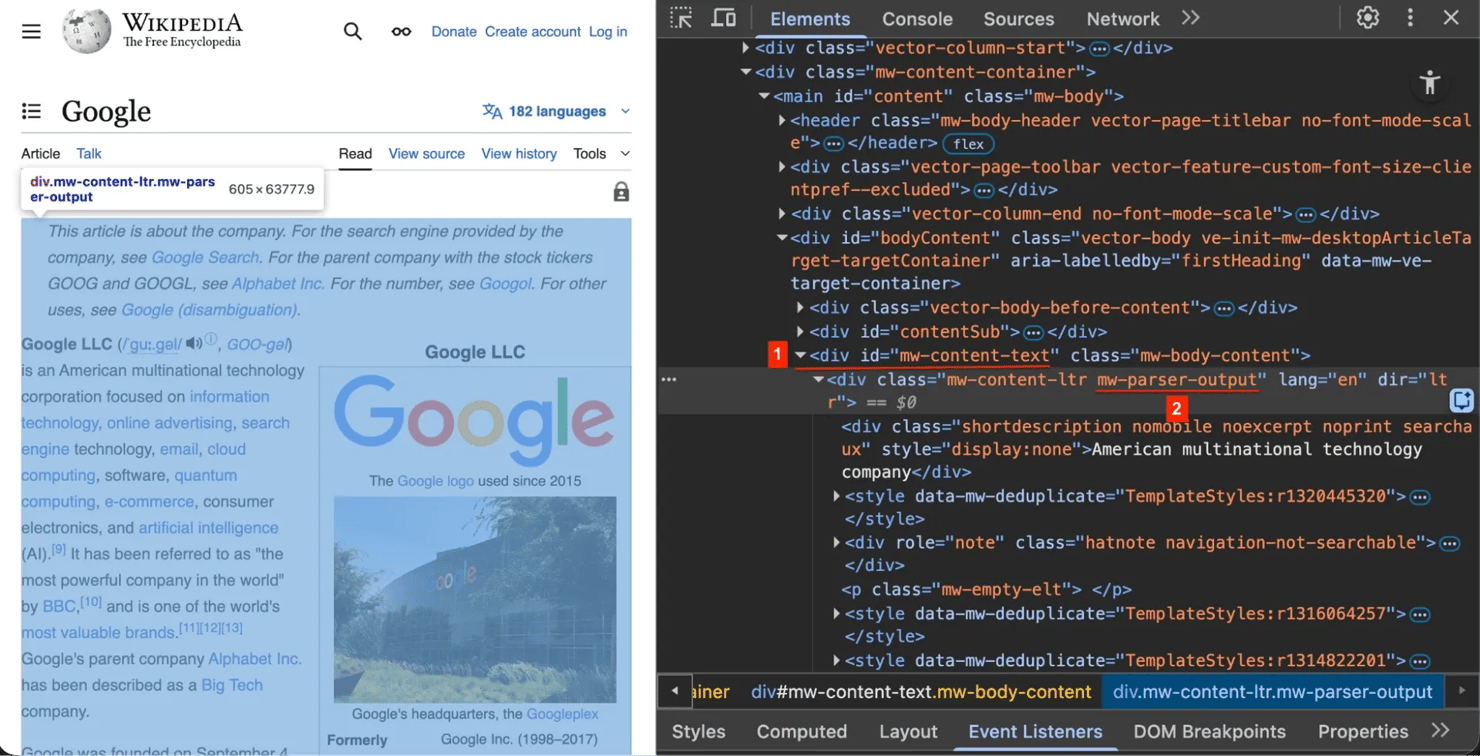Open DevTools settings gear
The image size is (1480, 756).
pos(1367,18)
